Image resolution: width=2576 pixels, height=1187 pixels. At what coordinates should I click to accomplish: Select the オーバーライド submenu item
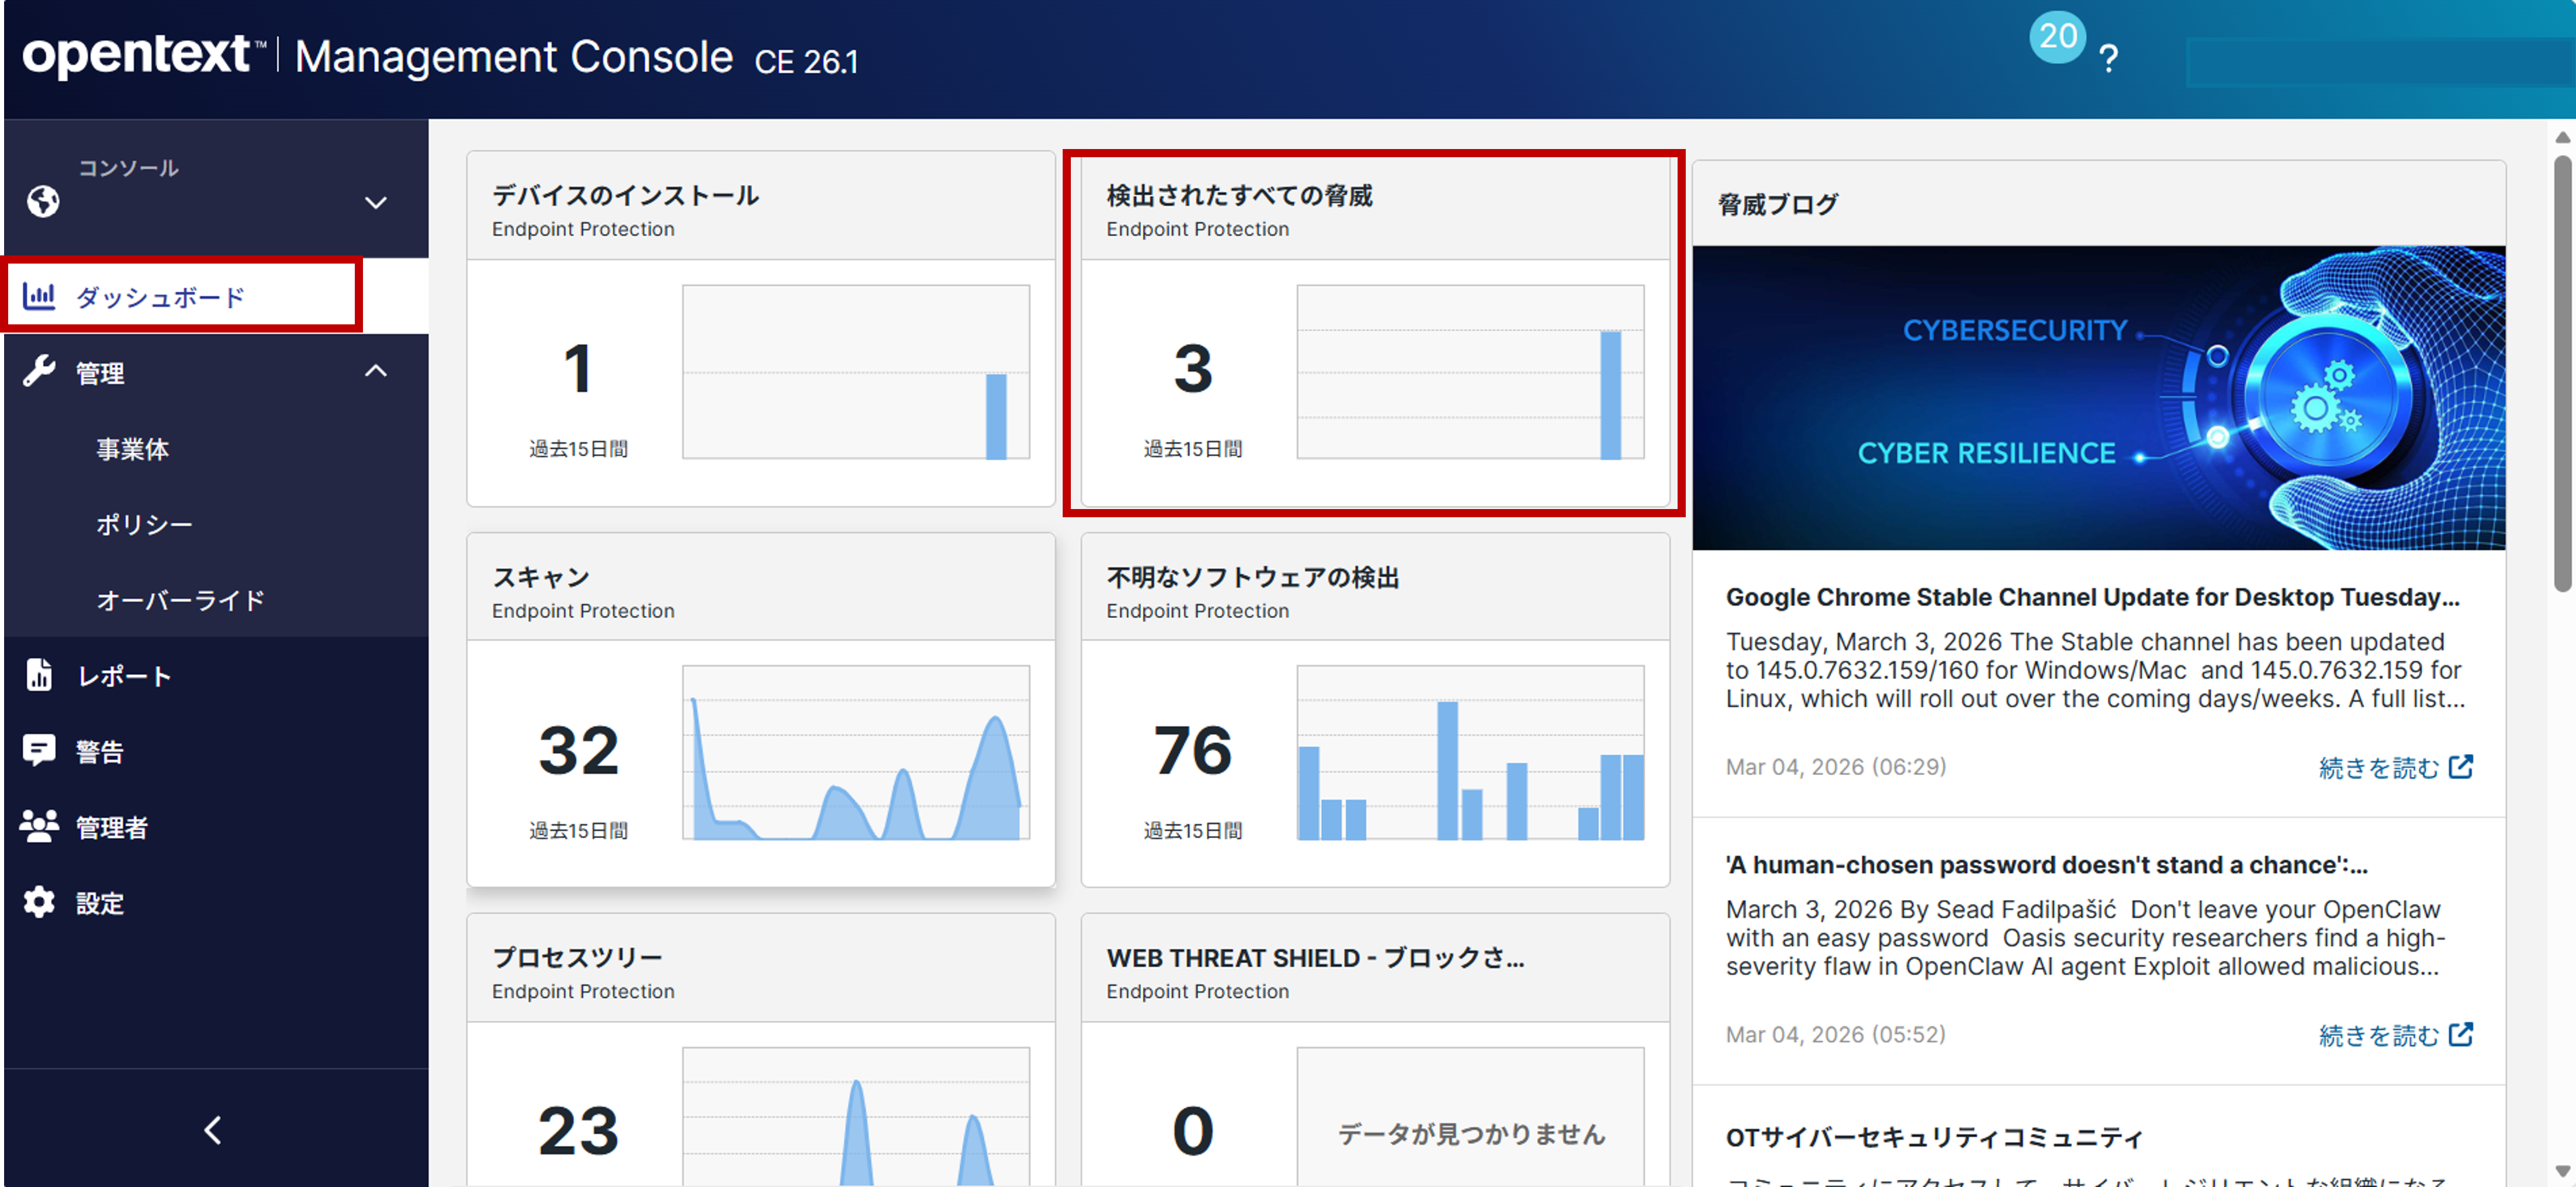click(180, 600)
